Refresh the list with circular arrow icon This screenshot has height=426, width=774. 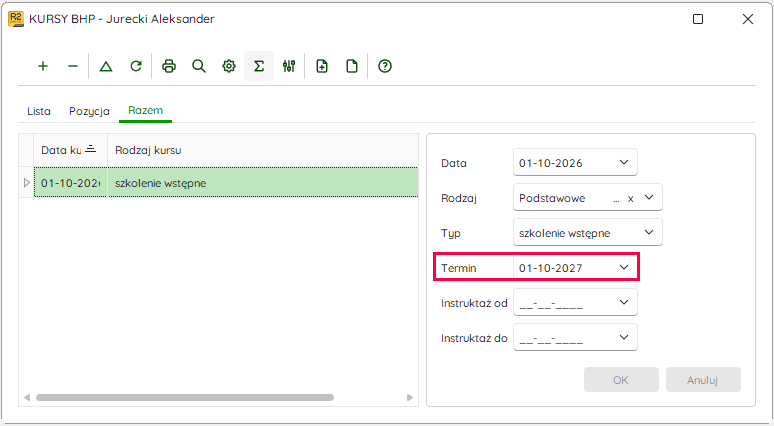point(136,66)
